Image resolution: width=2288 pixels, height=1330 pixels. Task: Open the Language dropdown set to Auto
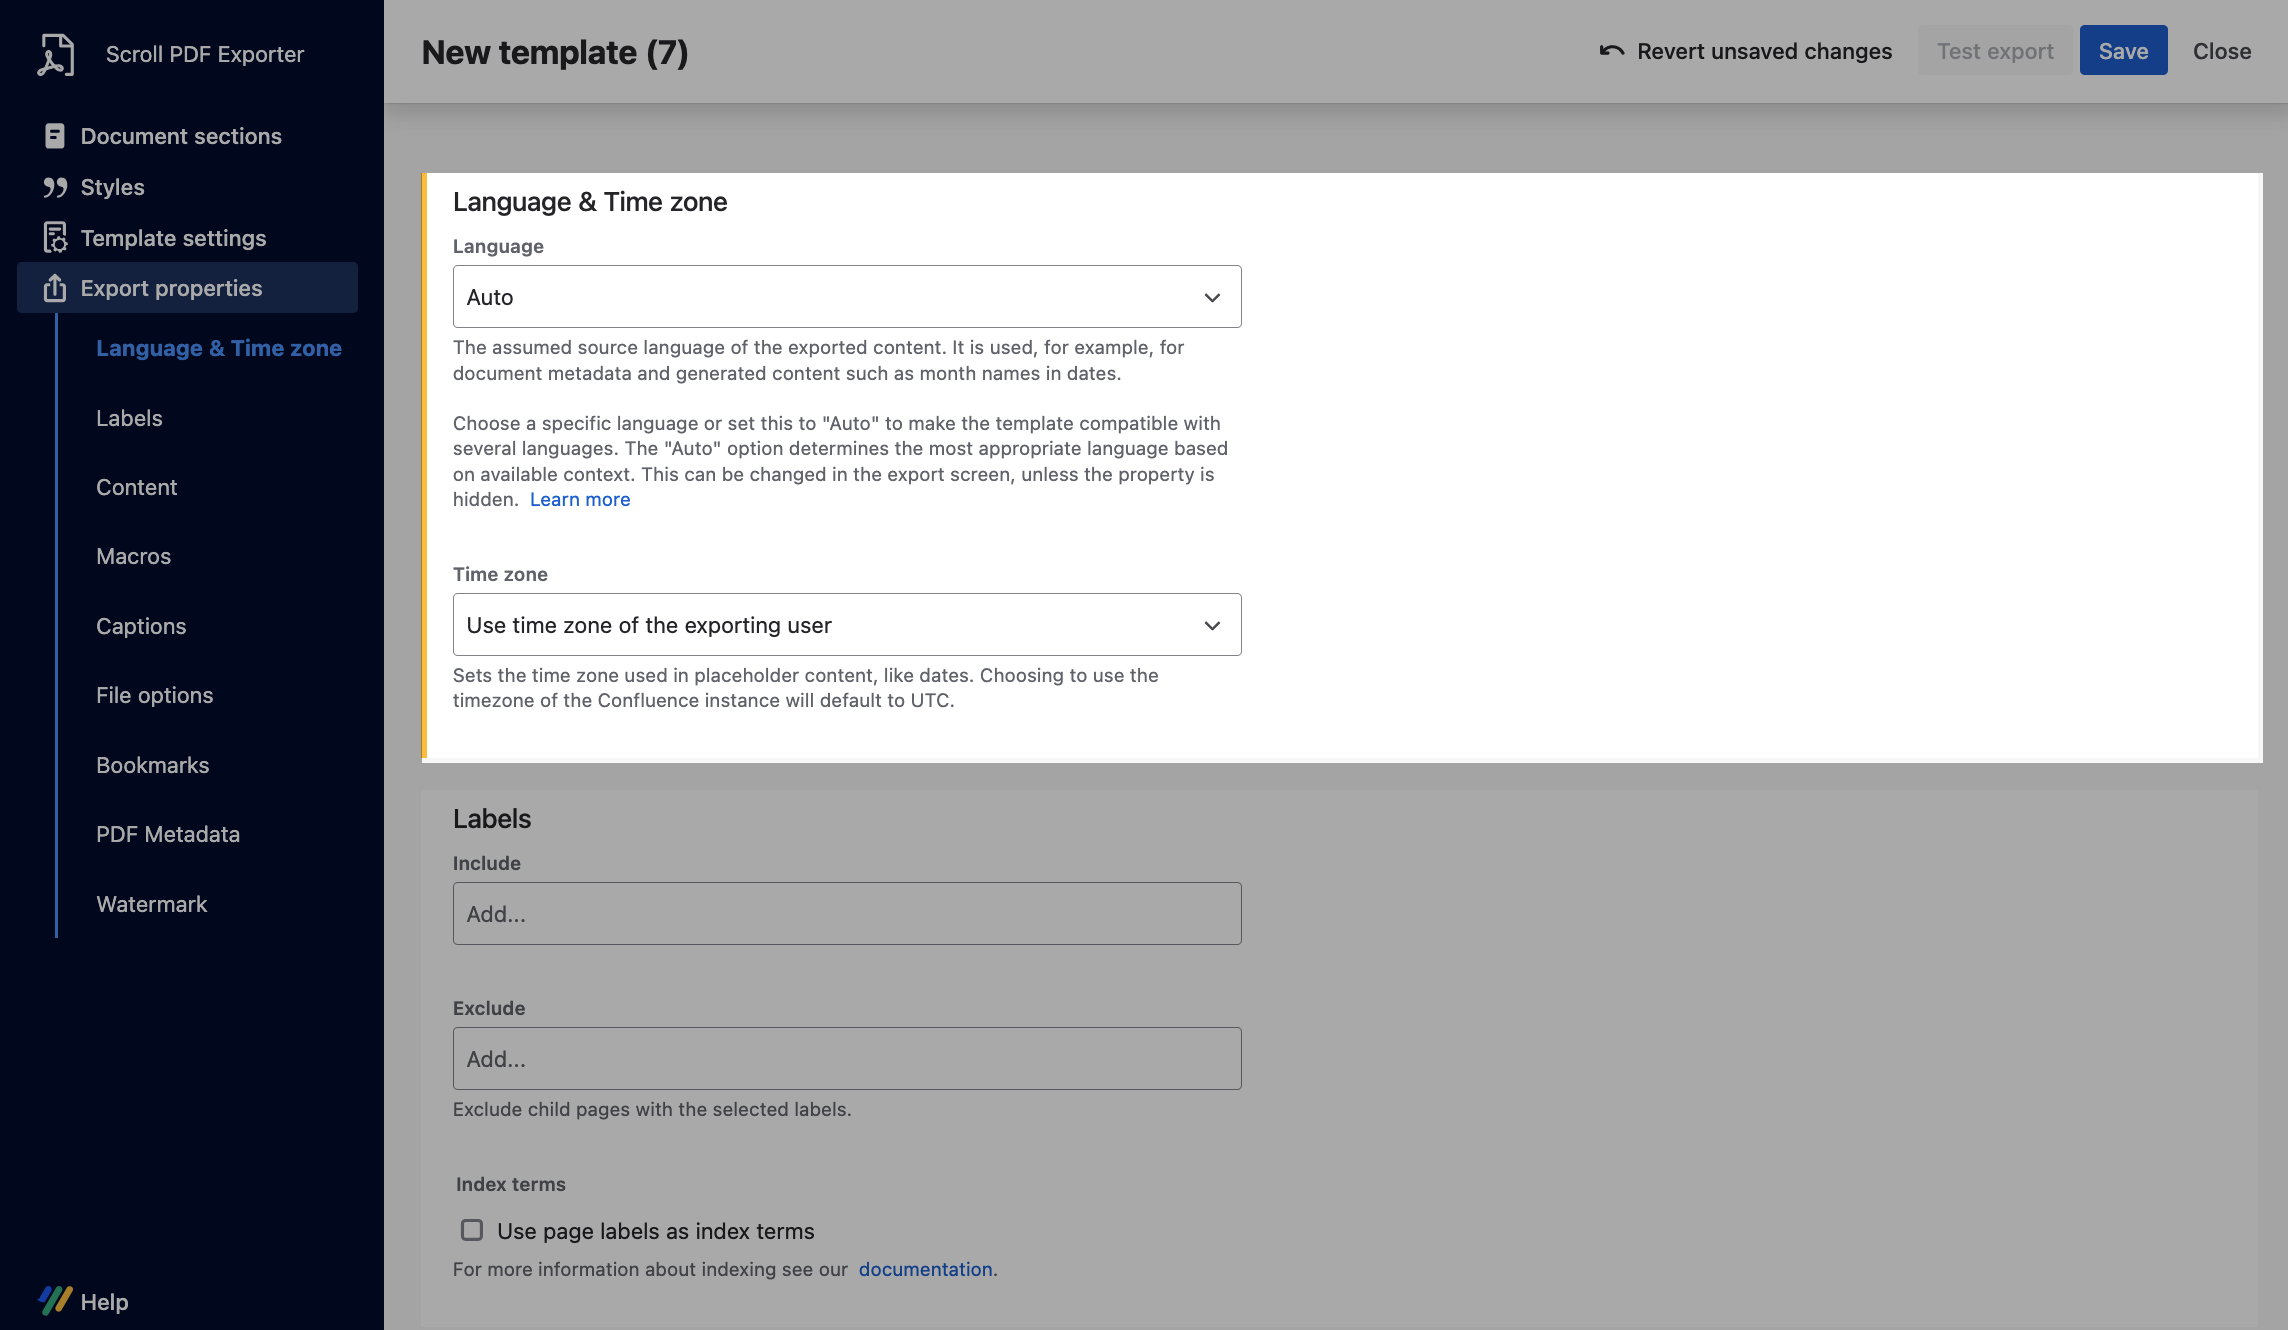coord(846,297)
